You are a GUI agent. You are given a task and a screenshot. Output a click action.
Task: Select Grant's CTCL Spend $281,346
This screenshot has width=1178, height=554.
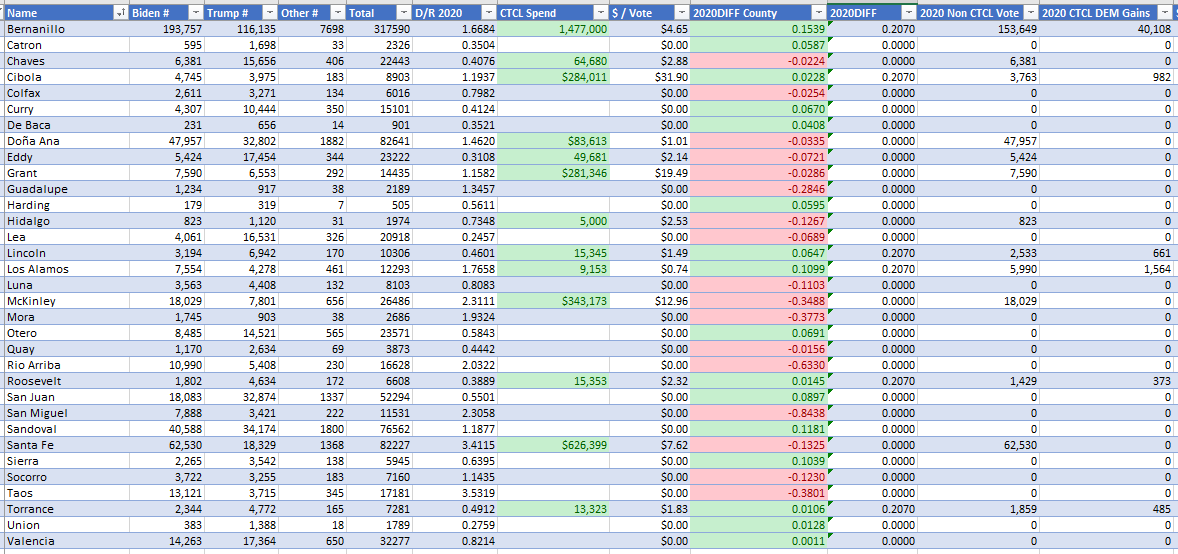coord(553,173)
